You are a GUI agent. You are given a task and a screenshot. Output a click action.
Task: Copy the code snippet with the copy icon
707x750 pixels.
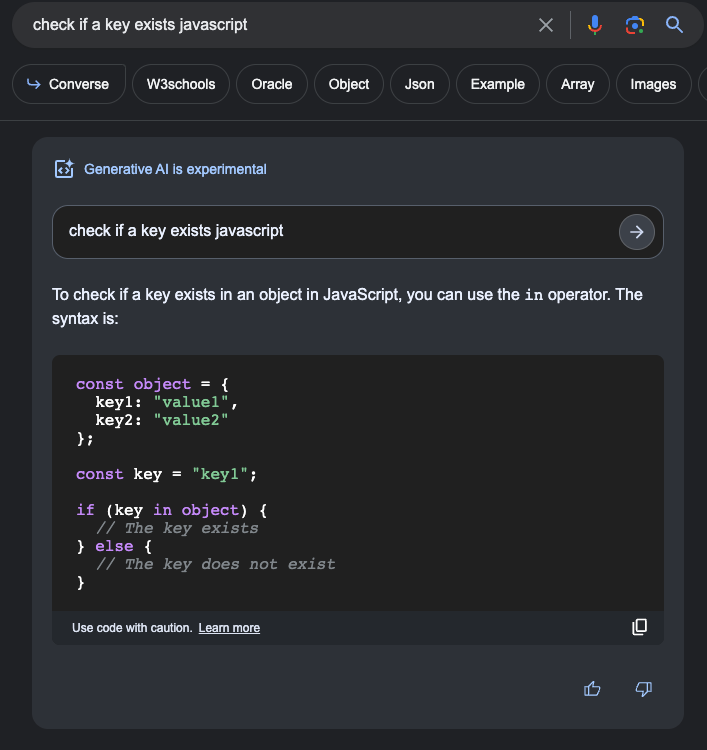pyautogui.click(x=639, y=627)
